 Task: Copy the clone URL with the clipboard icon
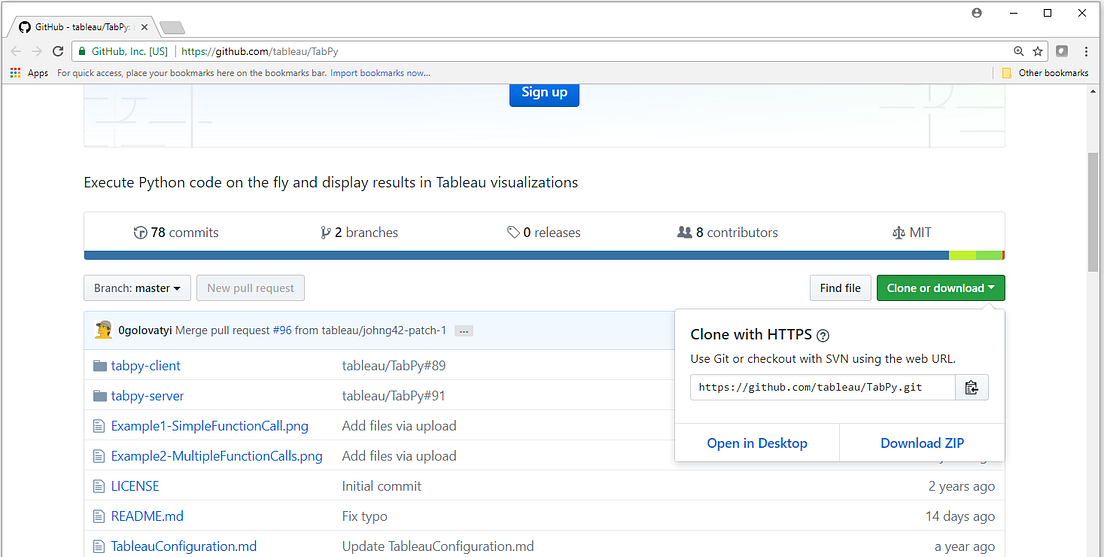[972, 387]
